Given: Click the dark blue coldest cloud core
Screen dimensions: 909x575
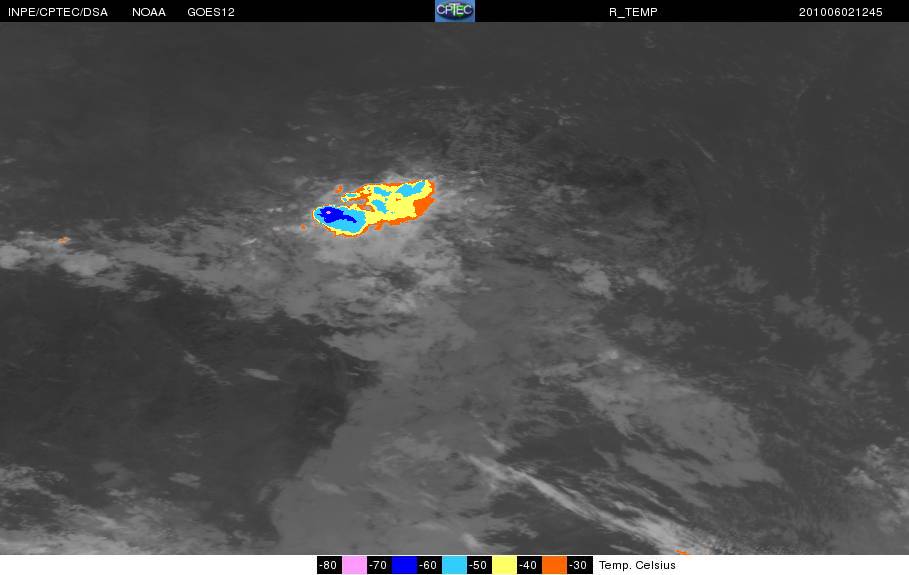Looking at the screenshot, I should (335, 215).
